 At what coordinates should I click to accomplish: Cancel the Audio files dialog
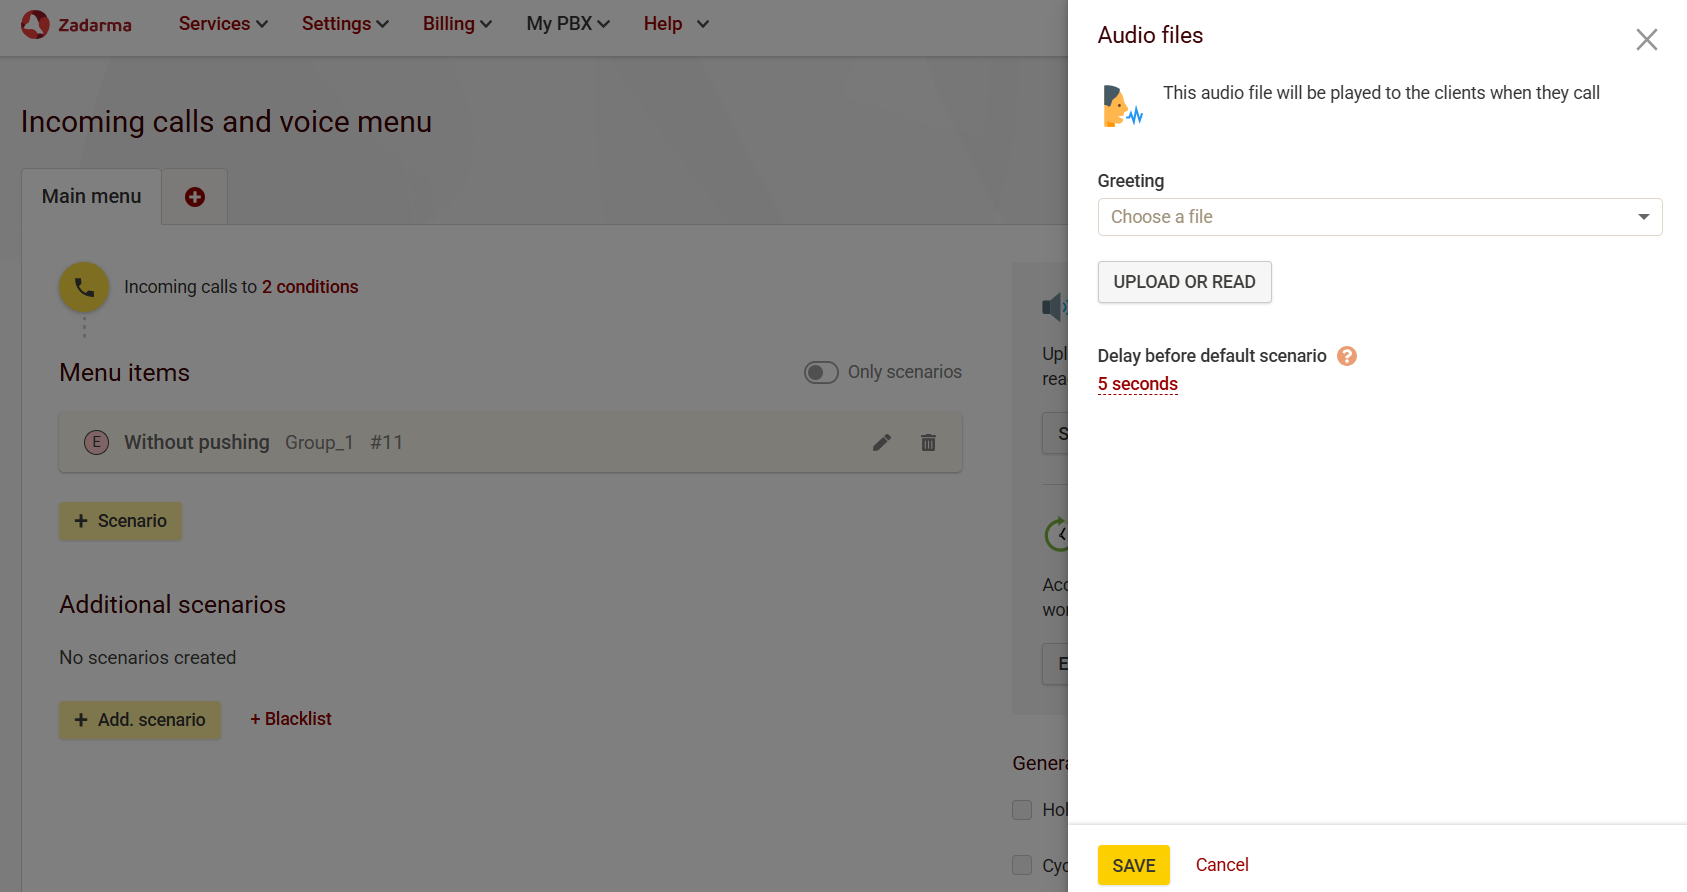pos(1222,865)
